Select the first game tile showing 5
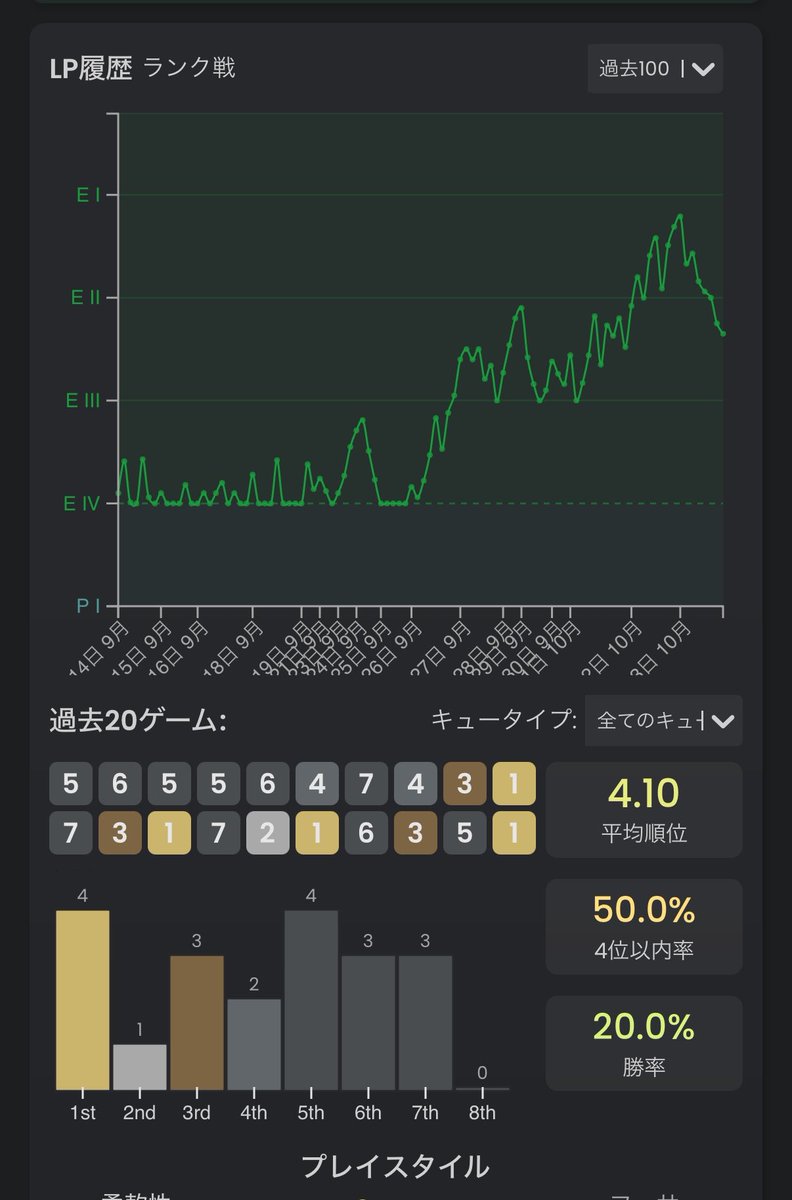The width and height of the screenshot is (792, 1200). coord(70,784)
